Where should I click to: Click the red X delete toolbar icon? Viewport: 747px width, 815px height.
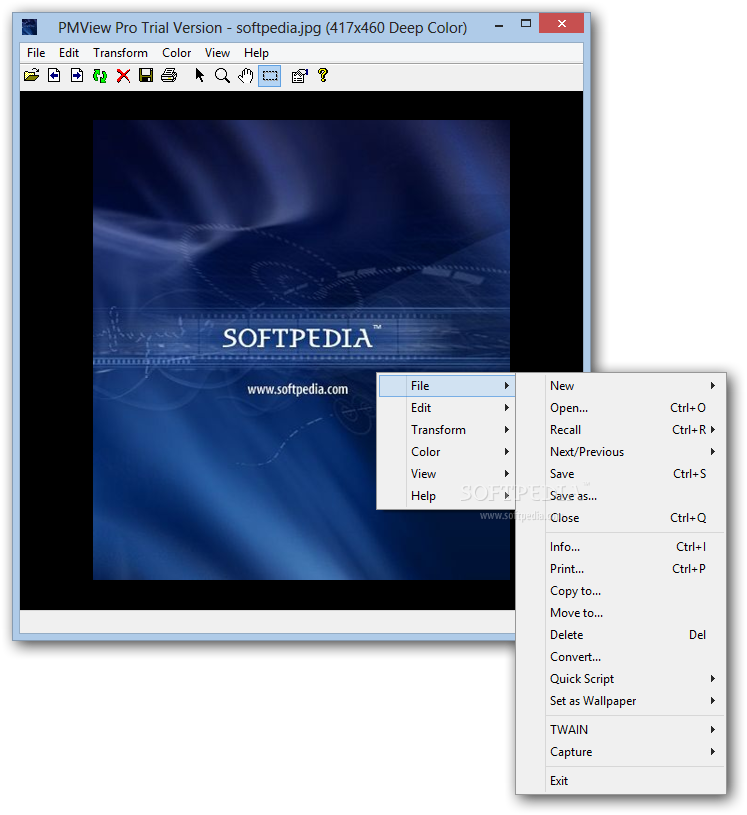click(123, 76)
